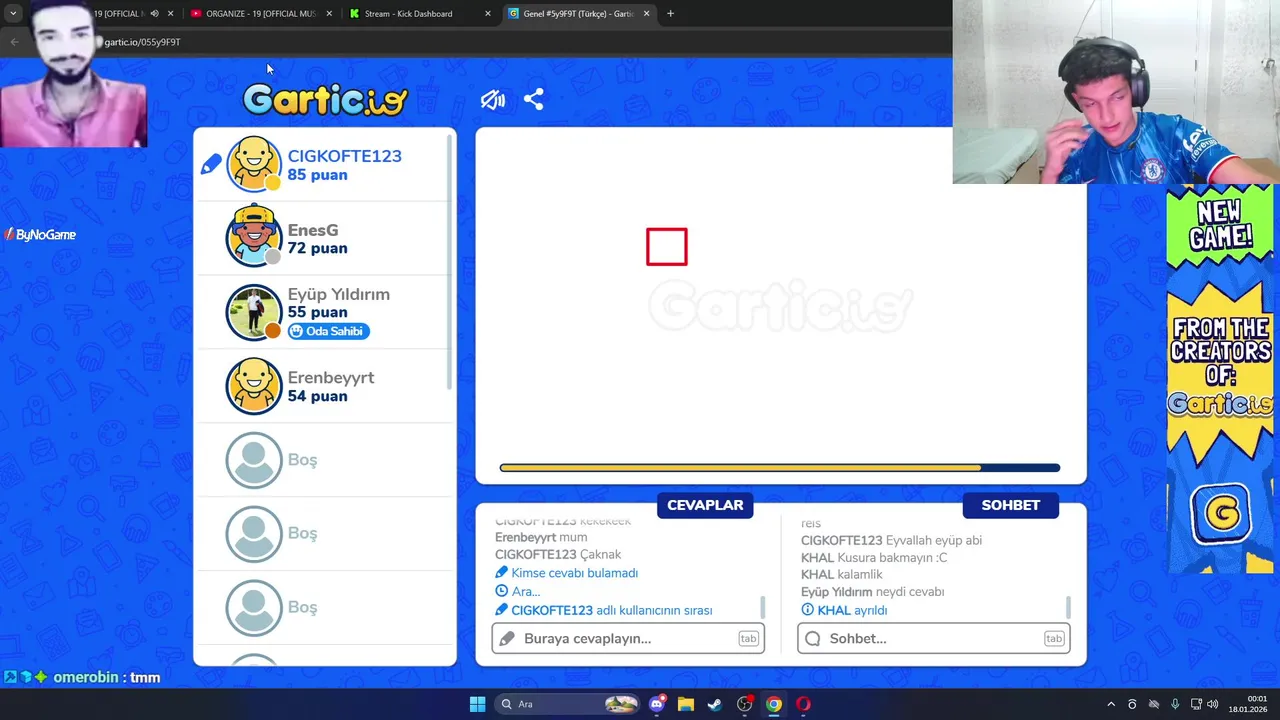Click the CEVAPLAR panel label

(x=705, y=505)
